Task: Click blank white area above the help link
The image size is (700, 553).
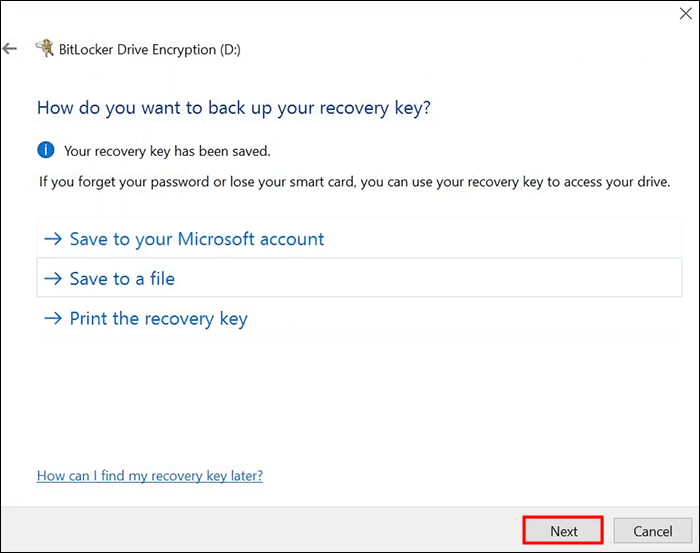Action: 350,400
